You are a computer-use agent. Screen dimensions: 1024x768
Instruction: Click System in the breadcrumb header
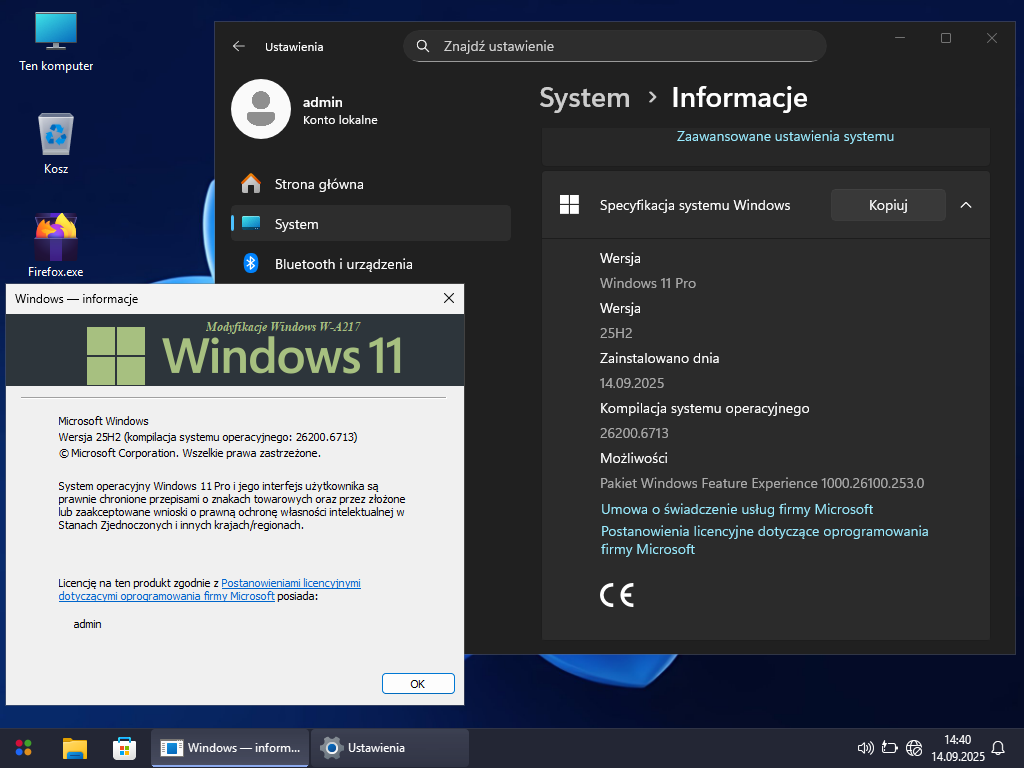[585, 98]
